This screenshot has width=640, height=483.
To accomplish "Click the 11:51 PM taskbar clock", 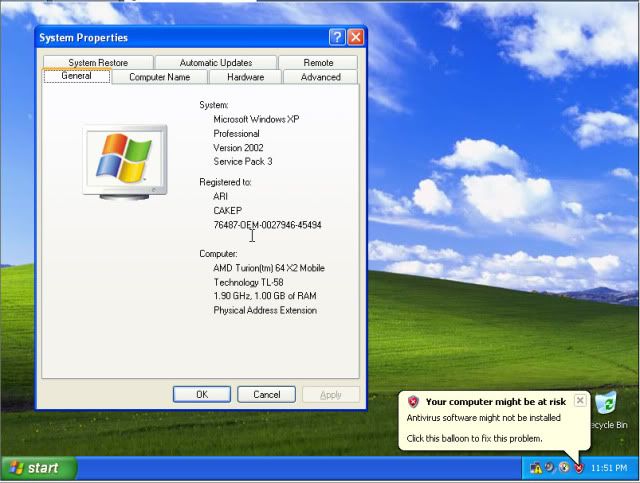I will click(x=609, y=468).
